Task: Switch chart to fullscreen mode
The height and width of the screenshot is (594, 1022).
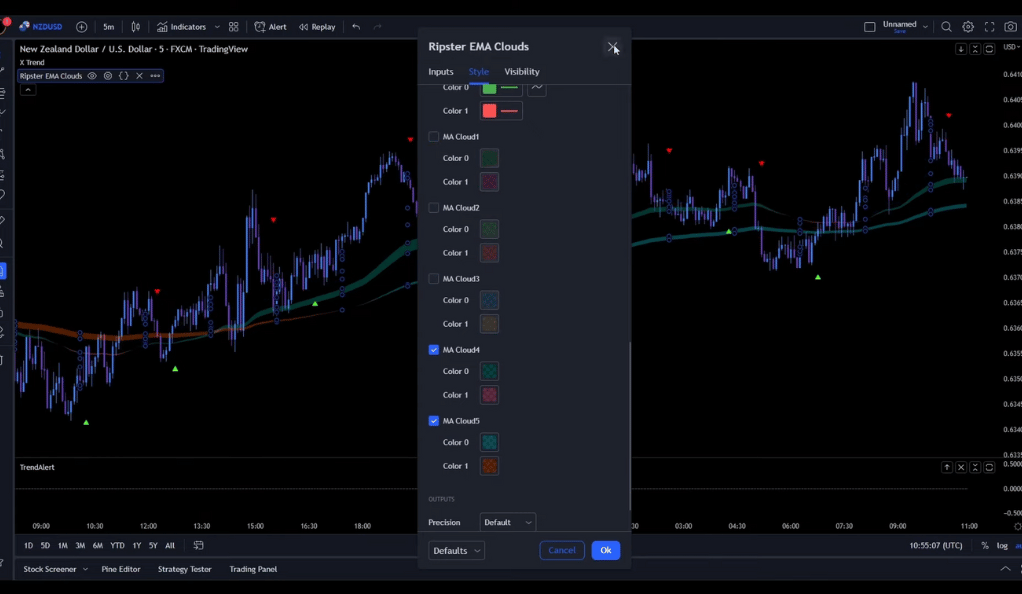Action: 989,27
